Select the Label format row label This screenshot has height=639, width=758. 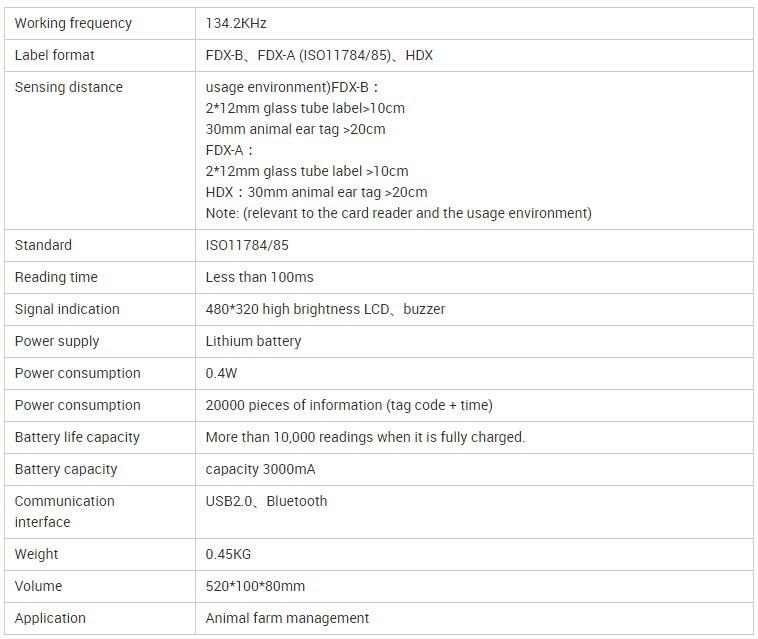click(55, 55)
